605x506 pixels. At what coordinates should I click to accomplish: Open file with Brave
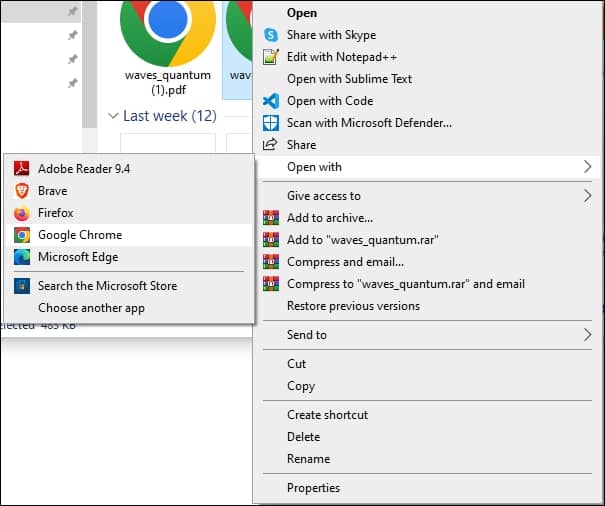tap(129, 191)
